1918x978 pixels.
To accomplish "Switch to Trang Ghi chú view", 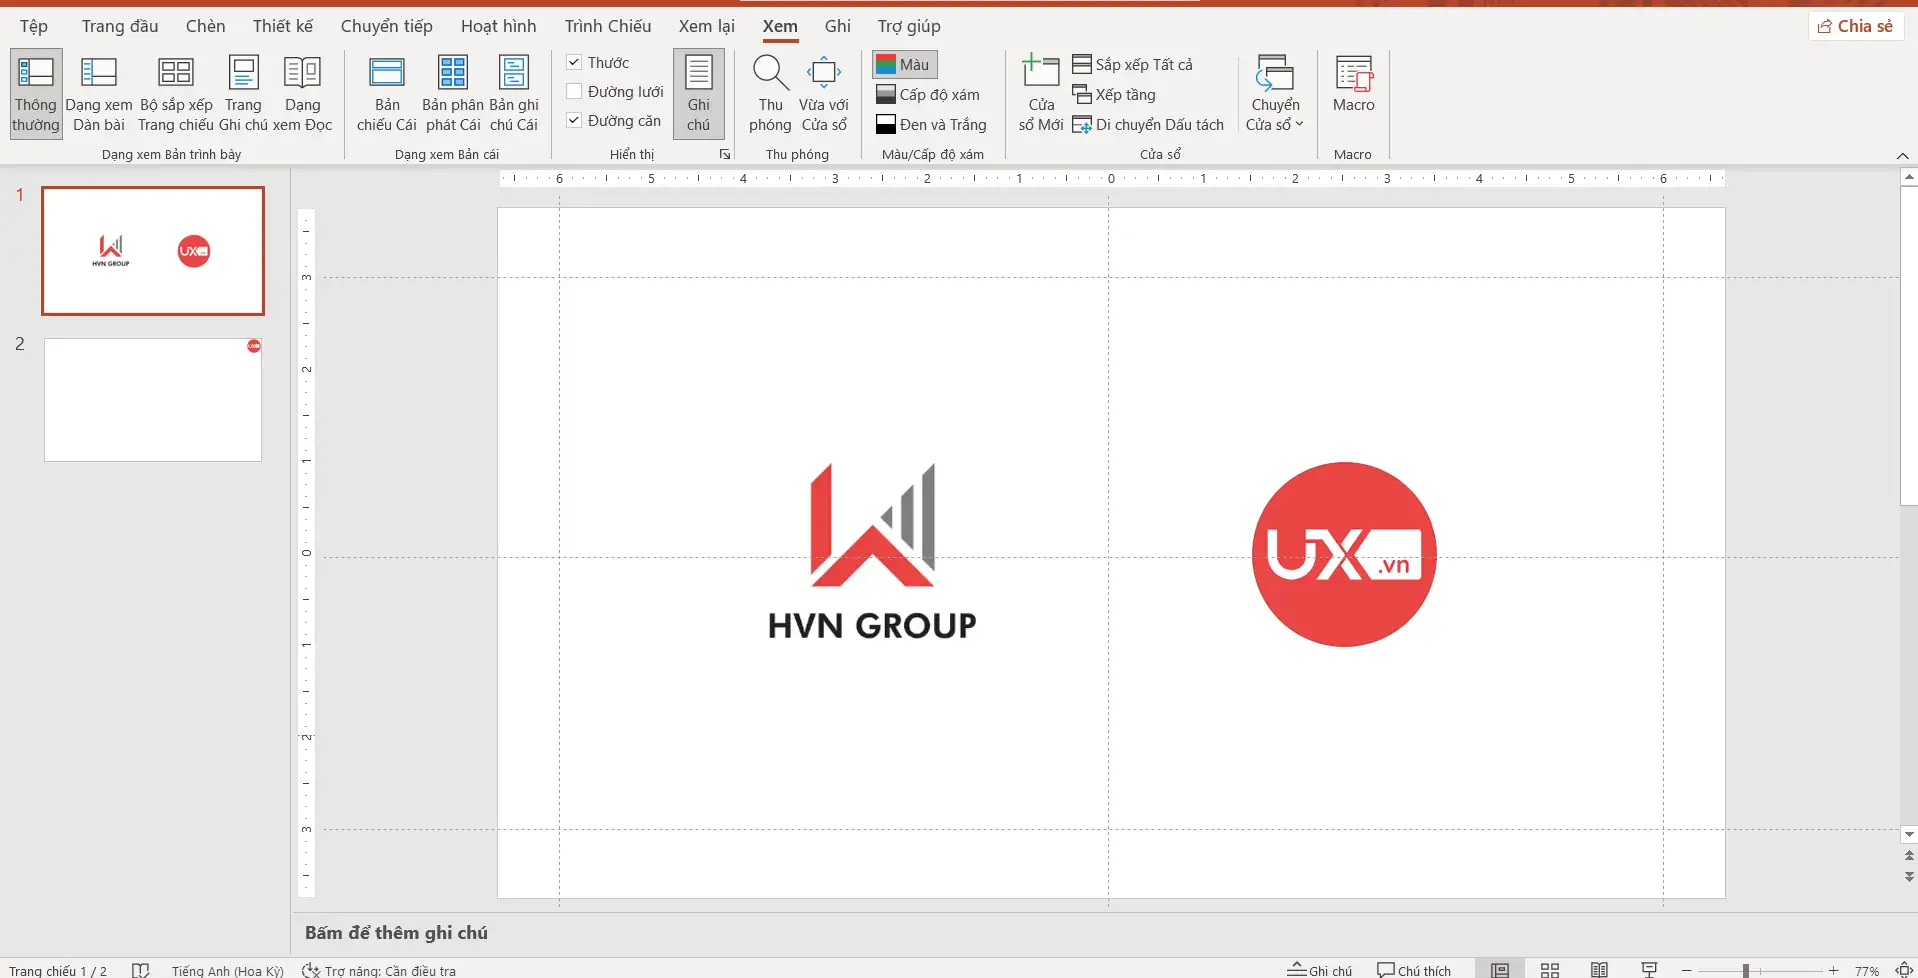I will pyautogui.click(x=243, y=93).
